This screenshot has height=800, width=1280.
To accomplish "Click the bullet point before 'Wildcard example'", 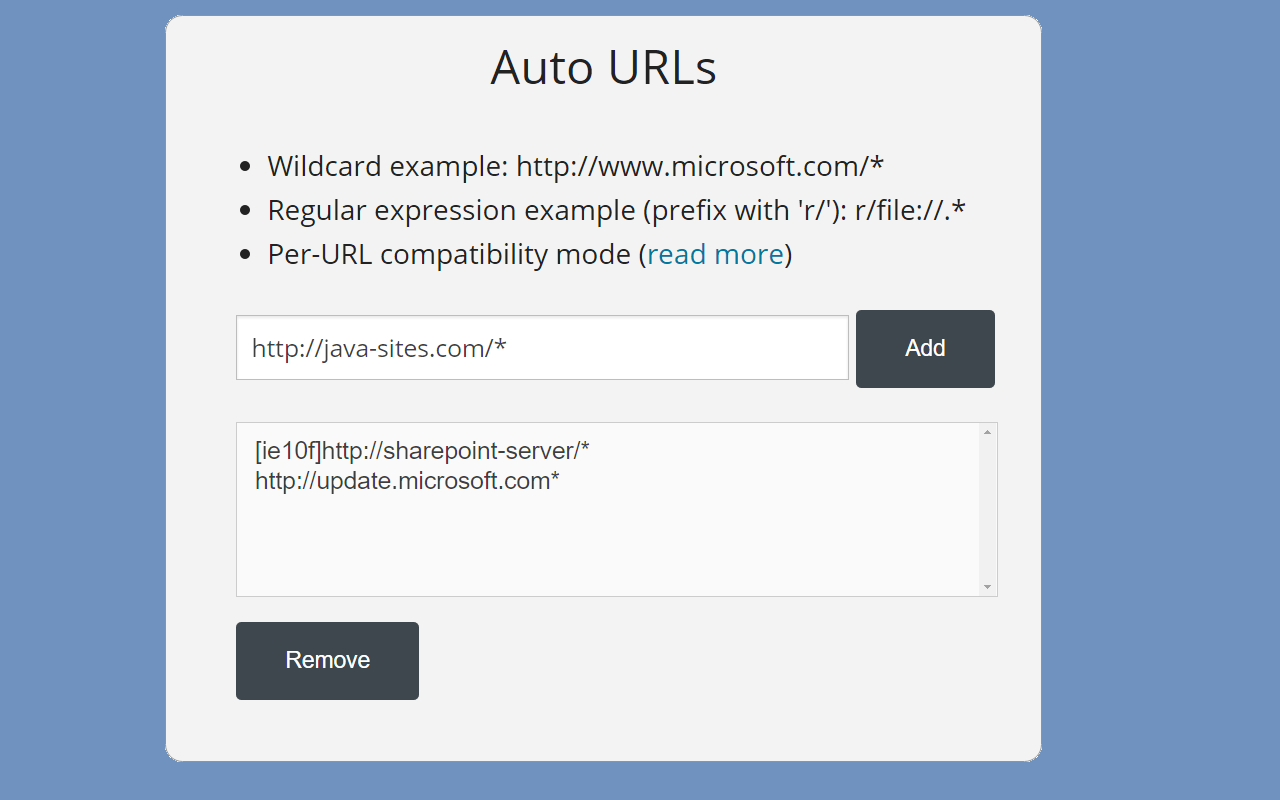I will coord(246,167).
